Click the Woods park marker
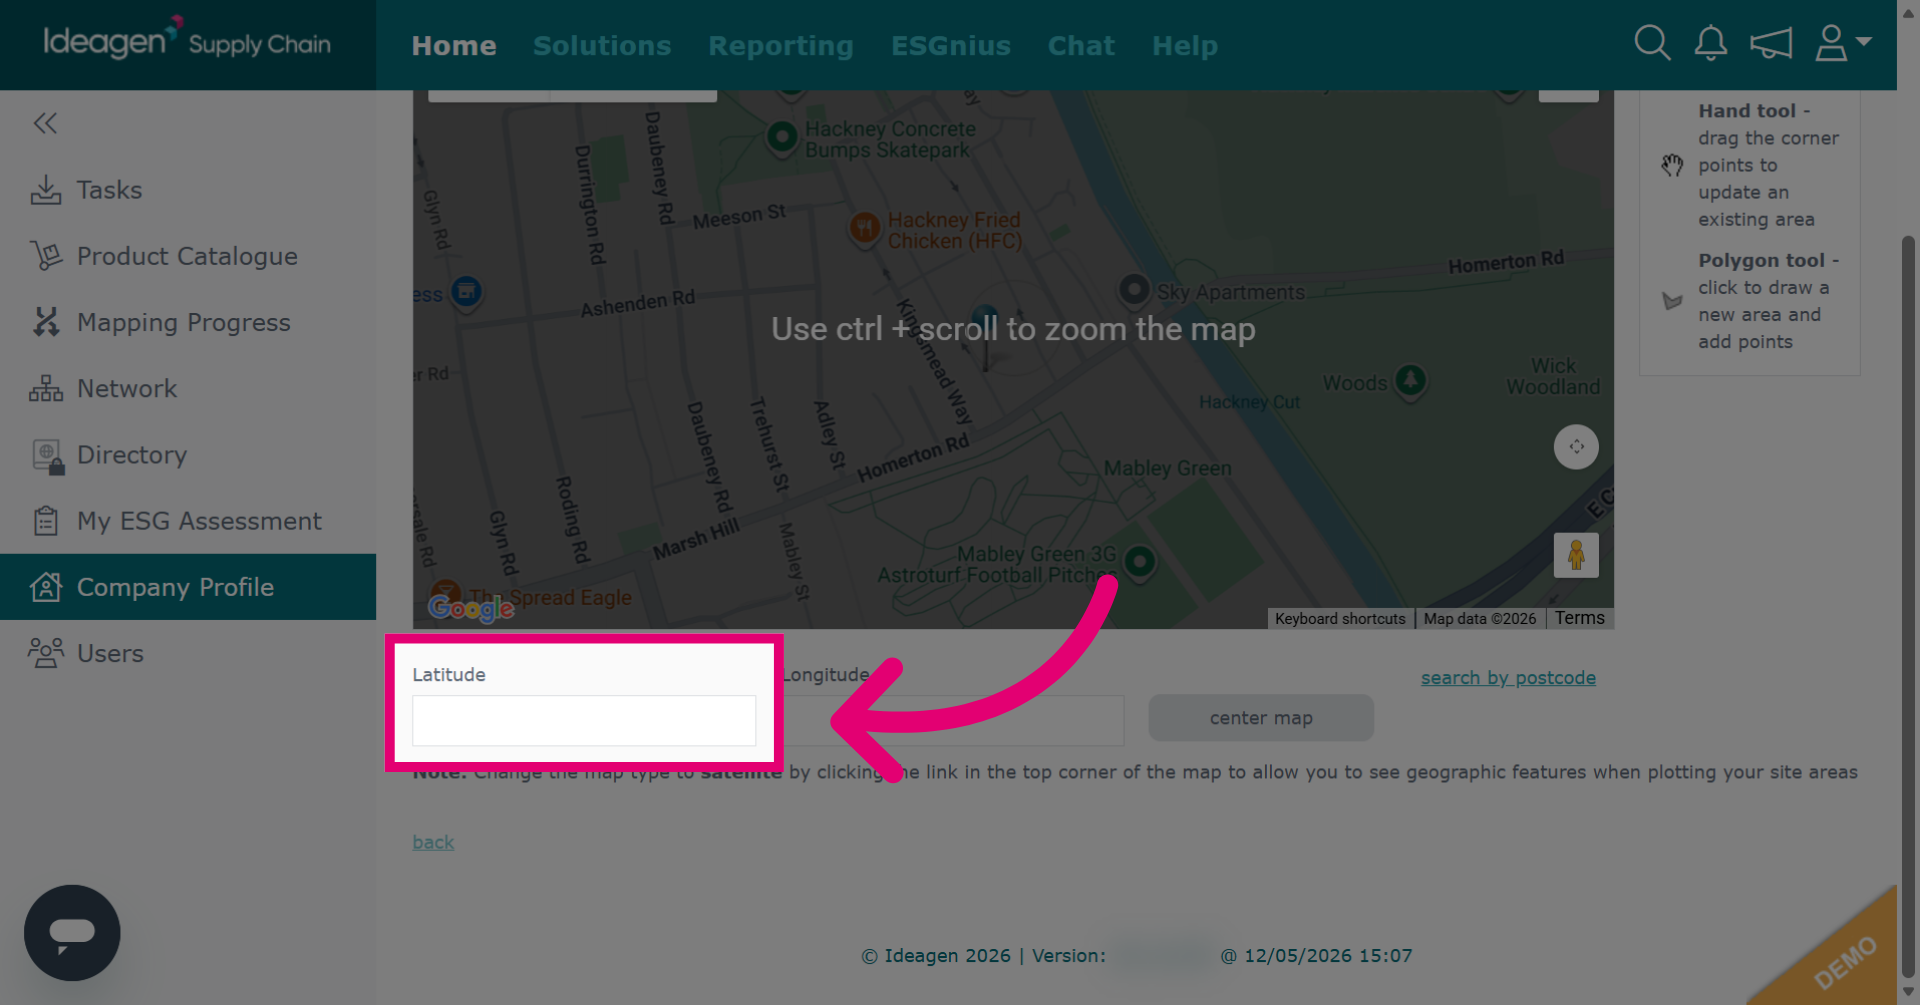Image resolution: width=1920 pixels, height=1005 pixels. click(x=1410, y=381)
